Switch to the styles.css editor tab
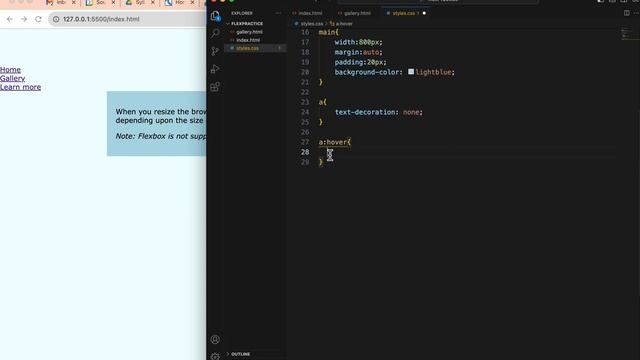 (403, 13)
